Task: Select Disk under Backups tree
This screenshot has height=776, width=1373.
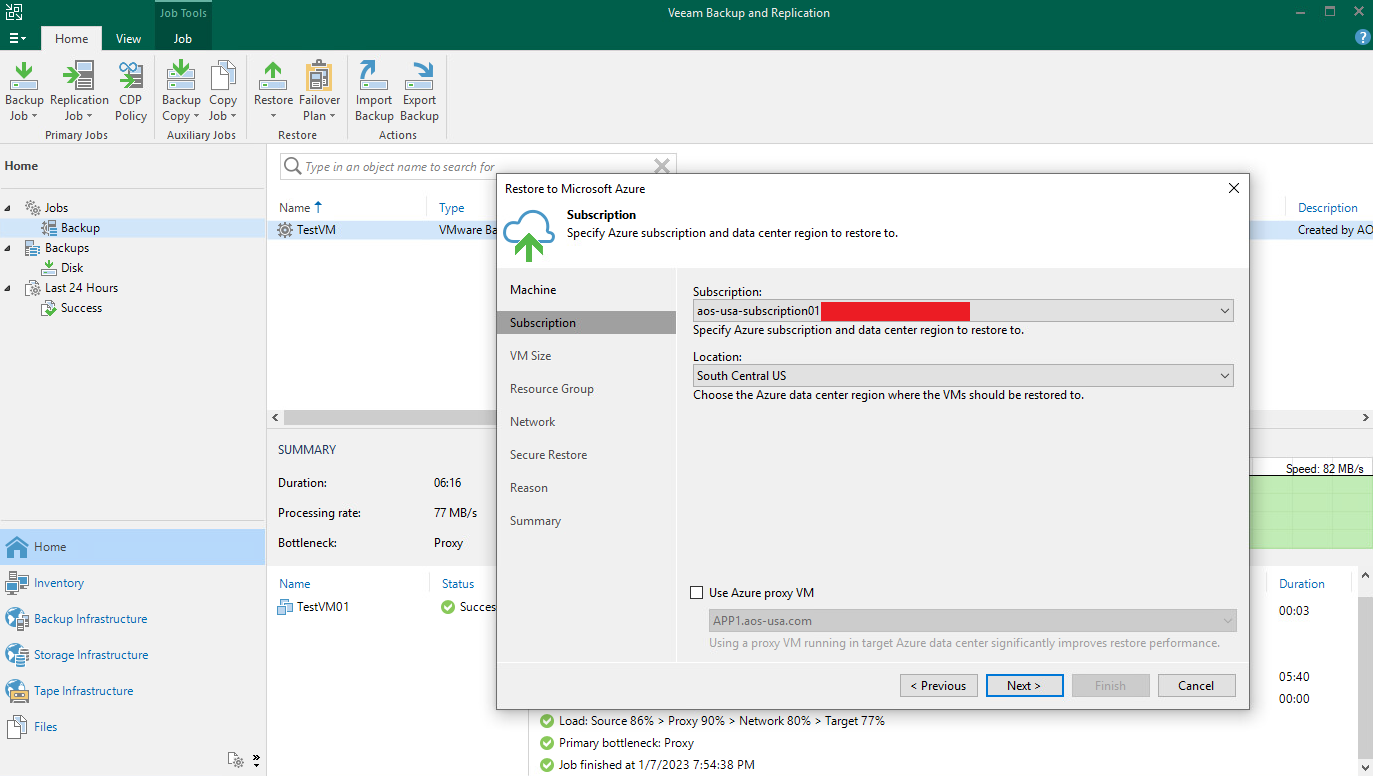Action: 72,268
